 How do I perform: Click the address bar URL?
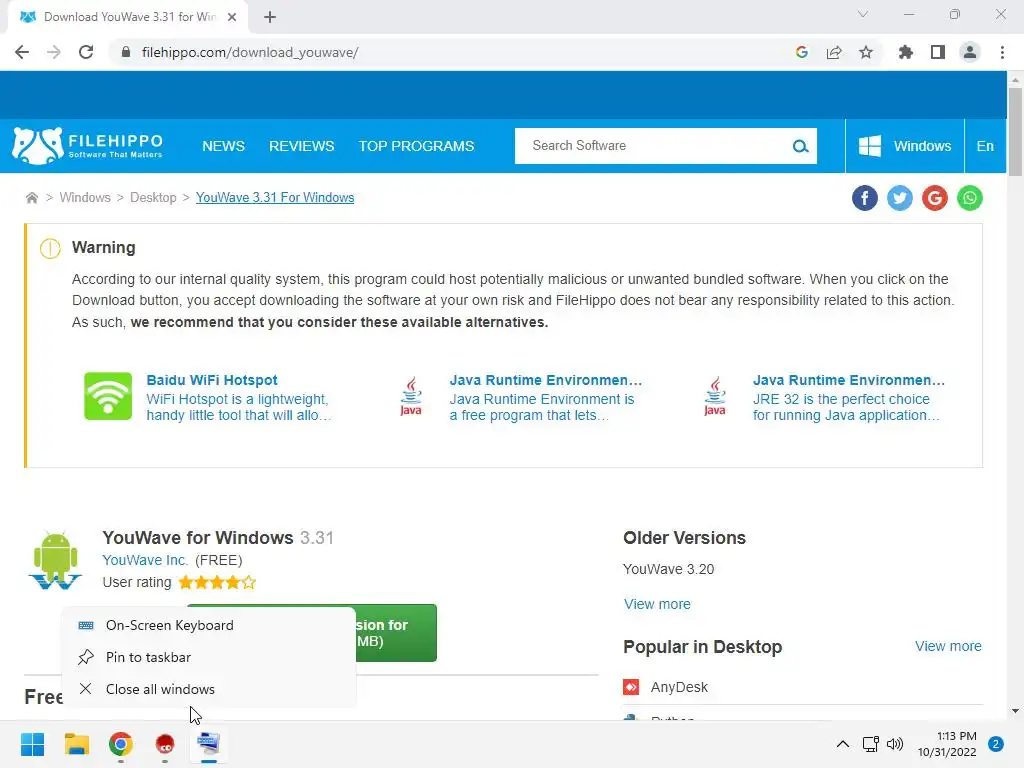249,52
